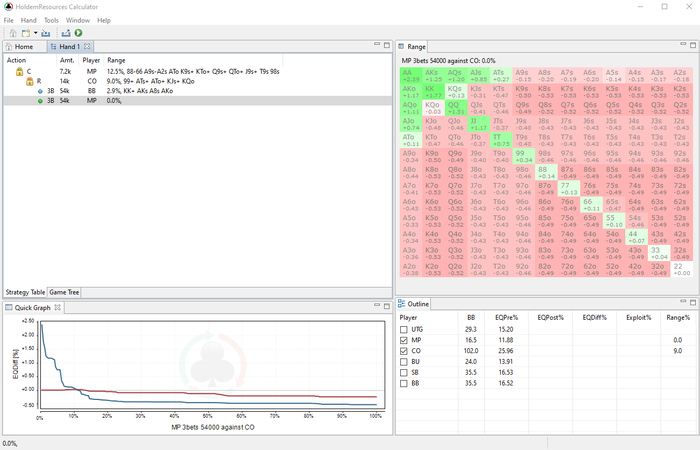Image resolution: width=700 pixels, height=450 pixels.
Task: Select the 99 cell in range grid
Action: [x=524, y=156]
